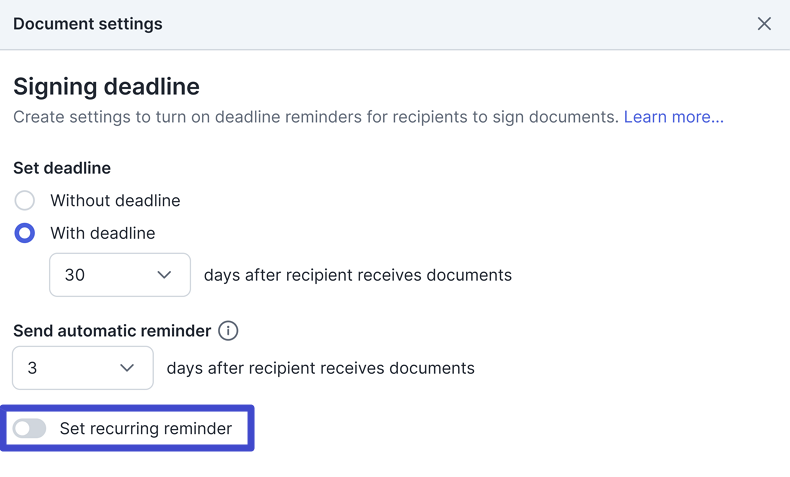Click the Document settings header title
Screen dimensions: 790x477
click(x=88, y=23)
